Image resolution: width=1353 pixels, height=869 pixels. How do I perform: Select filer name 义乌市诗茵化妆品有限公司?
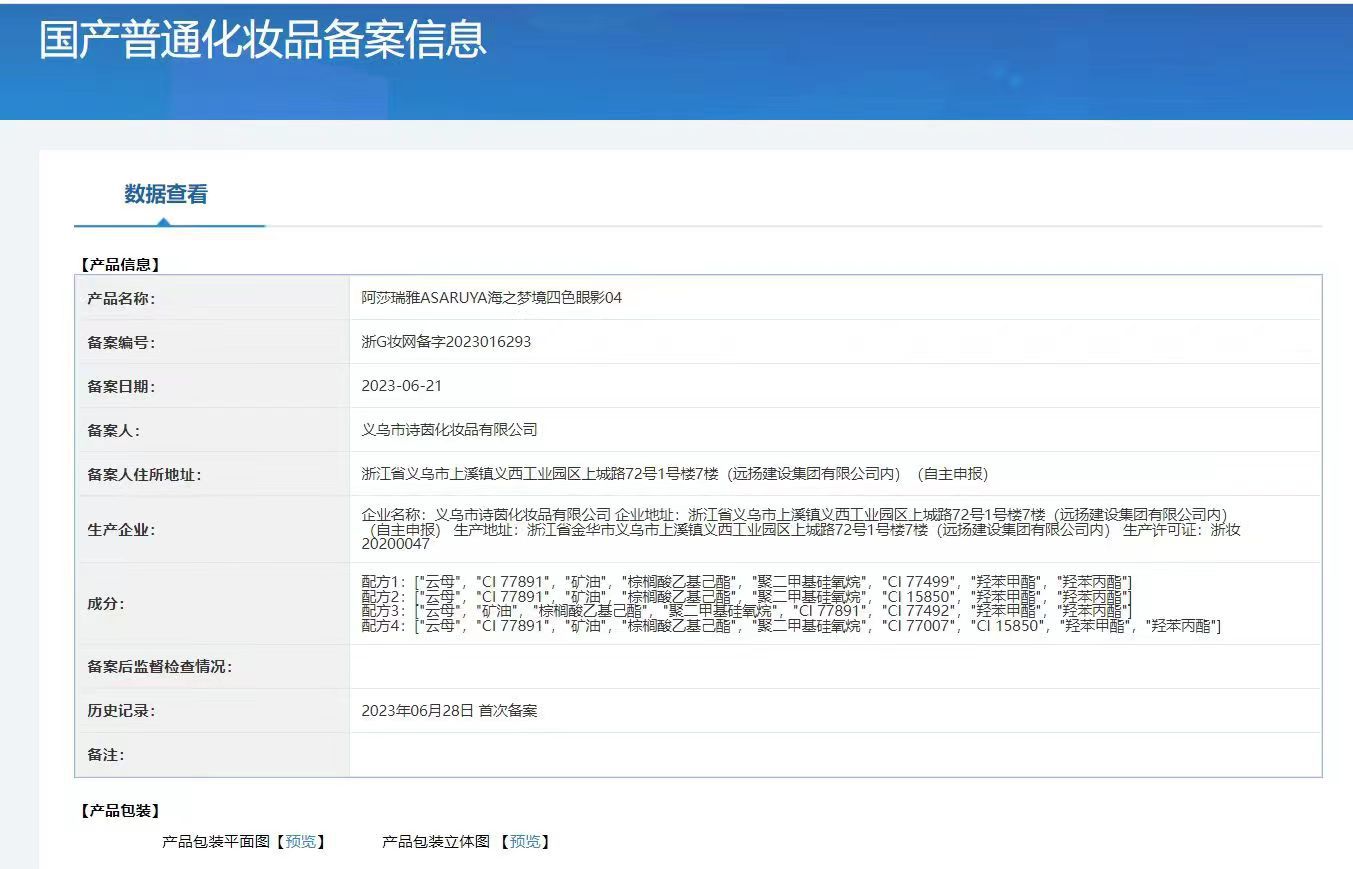[x=449, y=430]
